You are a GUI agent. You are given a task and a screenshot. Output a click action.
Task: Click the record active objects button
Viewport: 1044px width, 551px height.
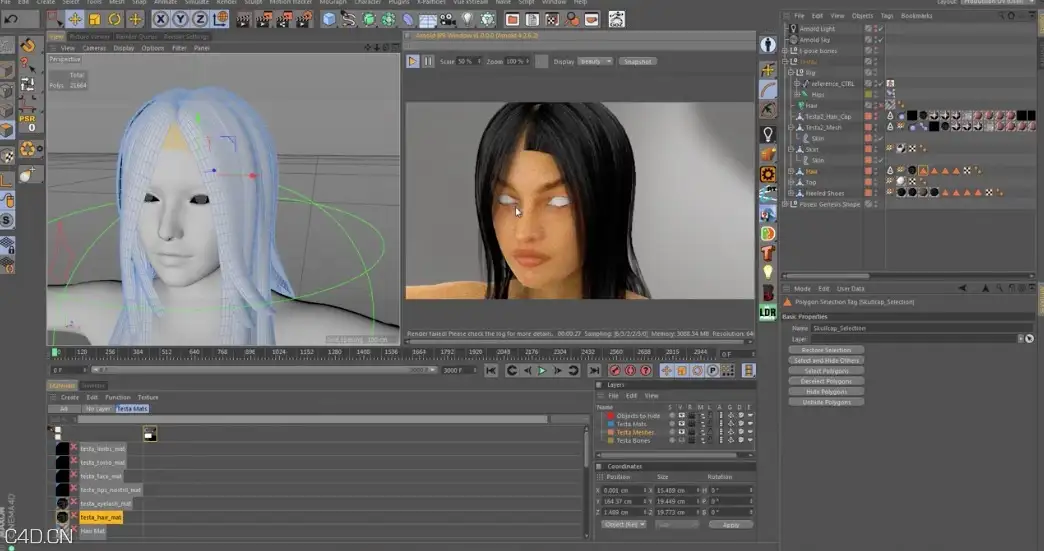click(x=615, y=371)
